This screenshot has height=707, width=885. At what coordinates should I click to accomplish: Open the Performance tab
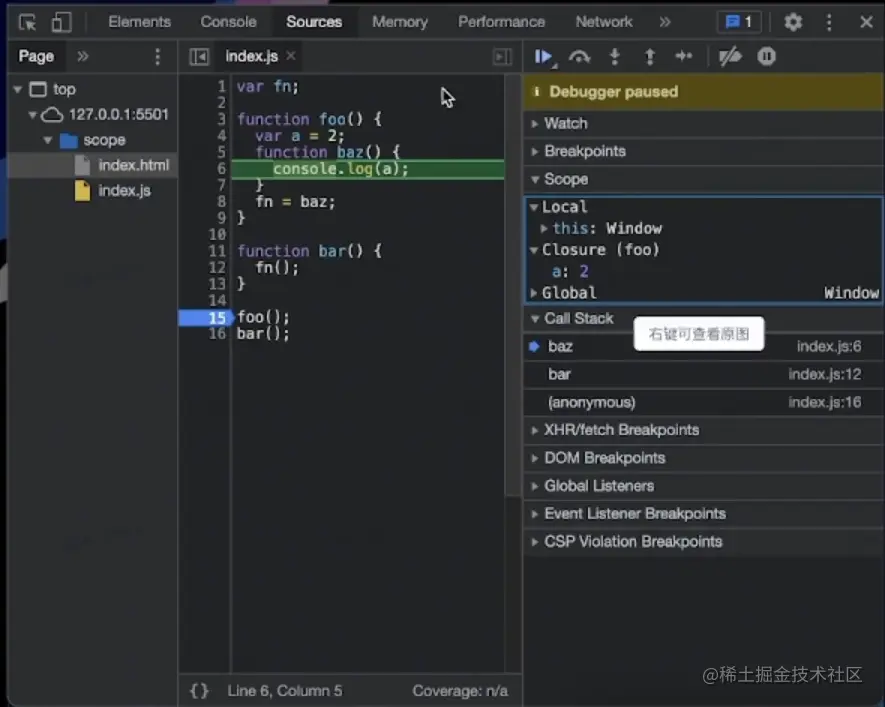point(501,22)
